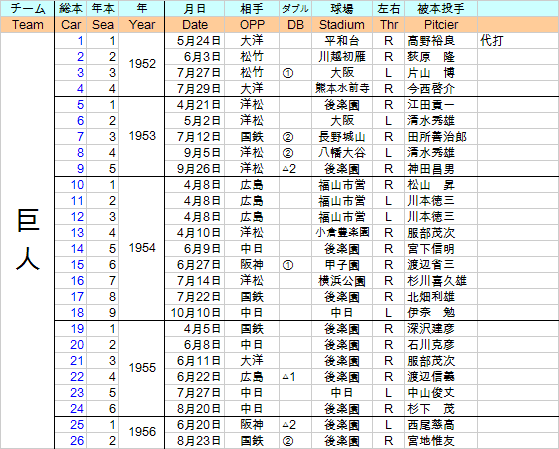The image size is (559, 449).
Task: Select date cell 7月12日
Action: 195,137
